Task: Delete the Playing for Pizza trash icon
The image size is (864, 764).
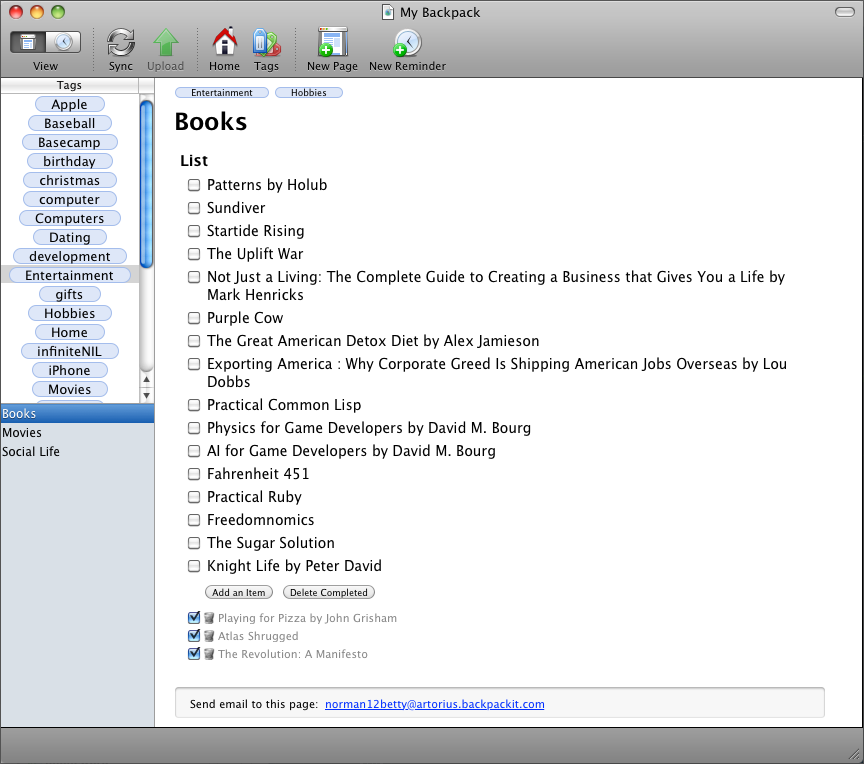Action: [x=209, y=618]
